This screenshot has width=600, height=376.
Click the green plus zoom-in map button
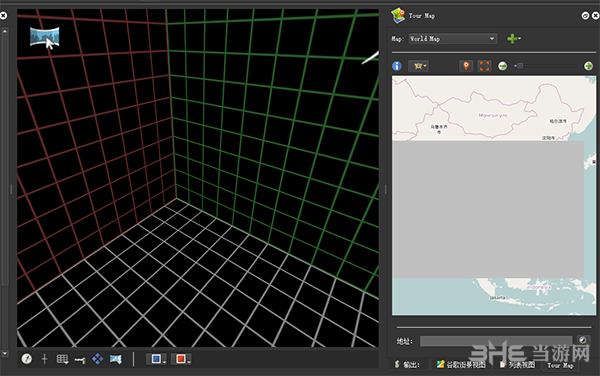(x=589, y=66)
